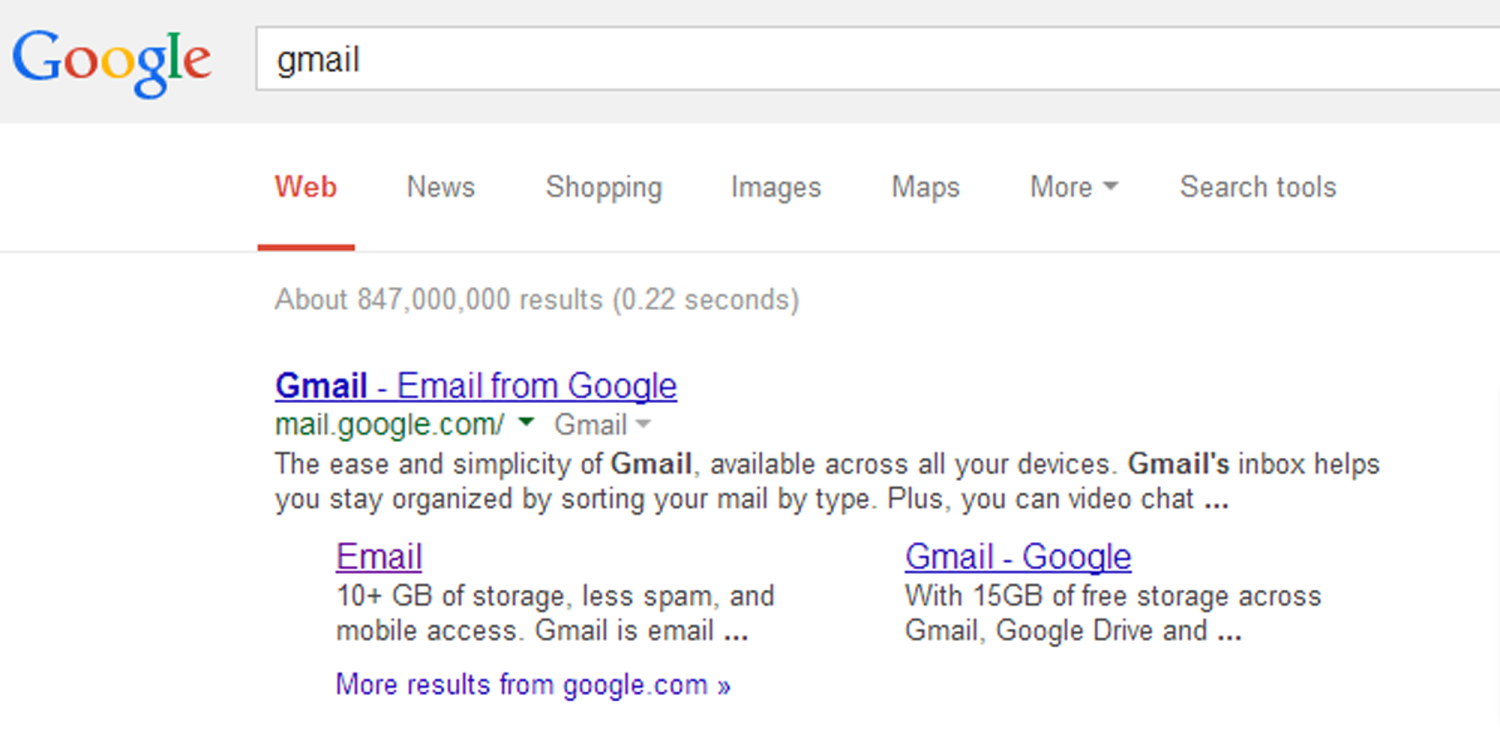Click the green arrow beside mail.google.com
Viewport: 1500px width, 731px height.
526,424
